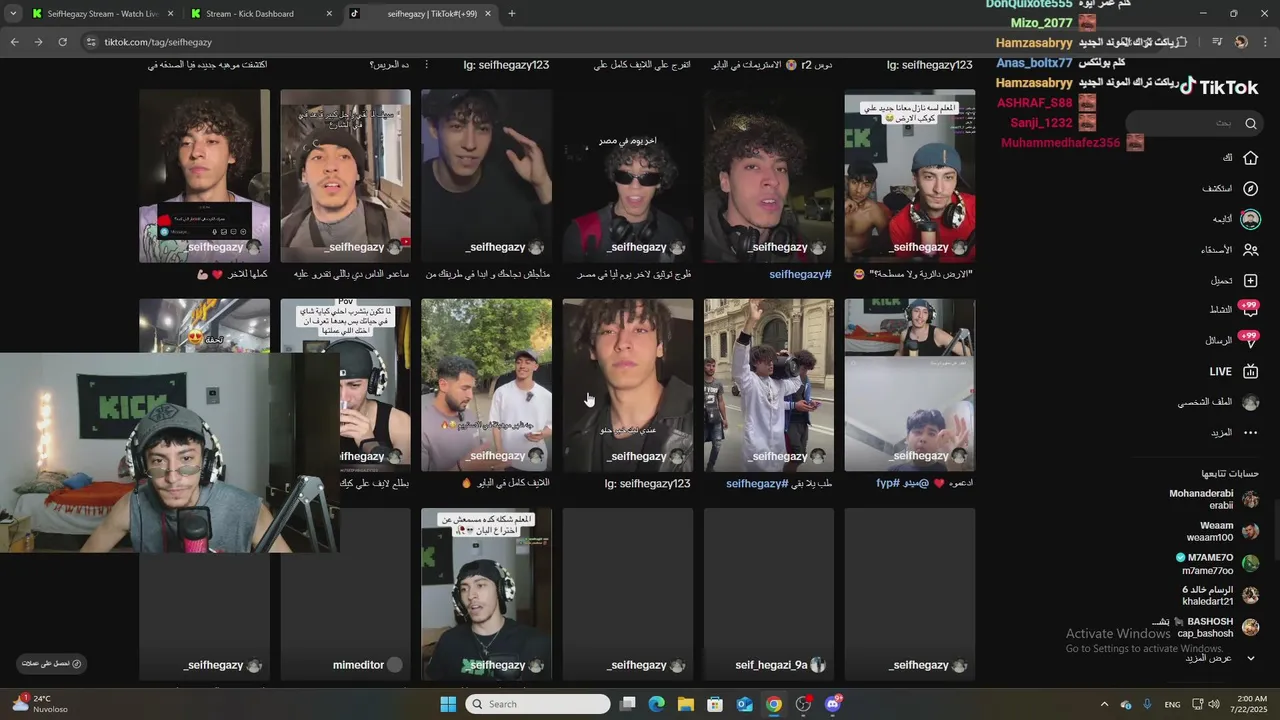Open the video thumbnail mentioning 'اختراع اليابان'
The height and width of the screenshot is (720, 1280).
click(486, 594)
